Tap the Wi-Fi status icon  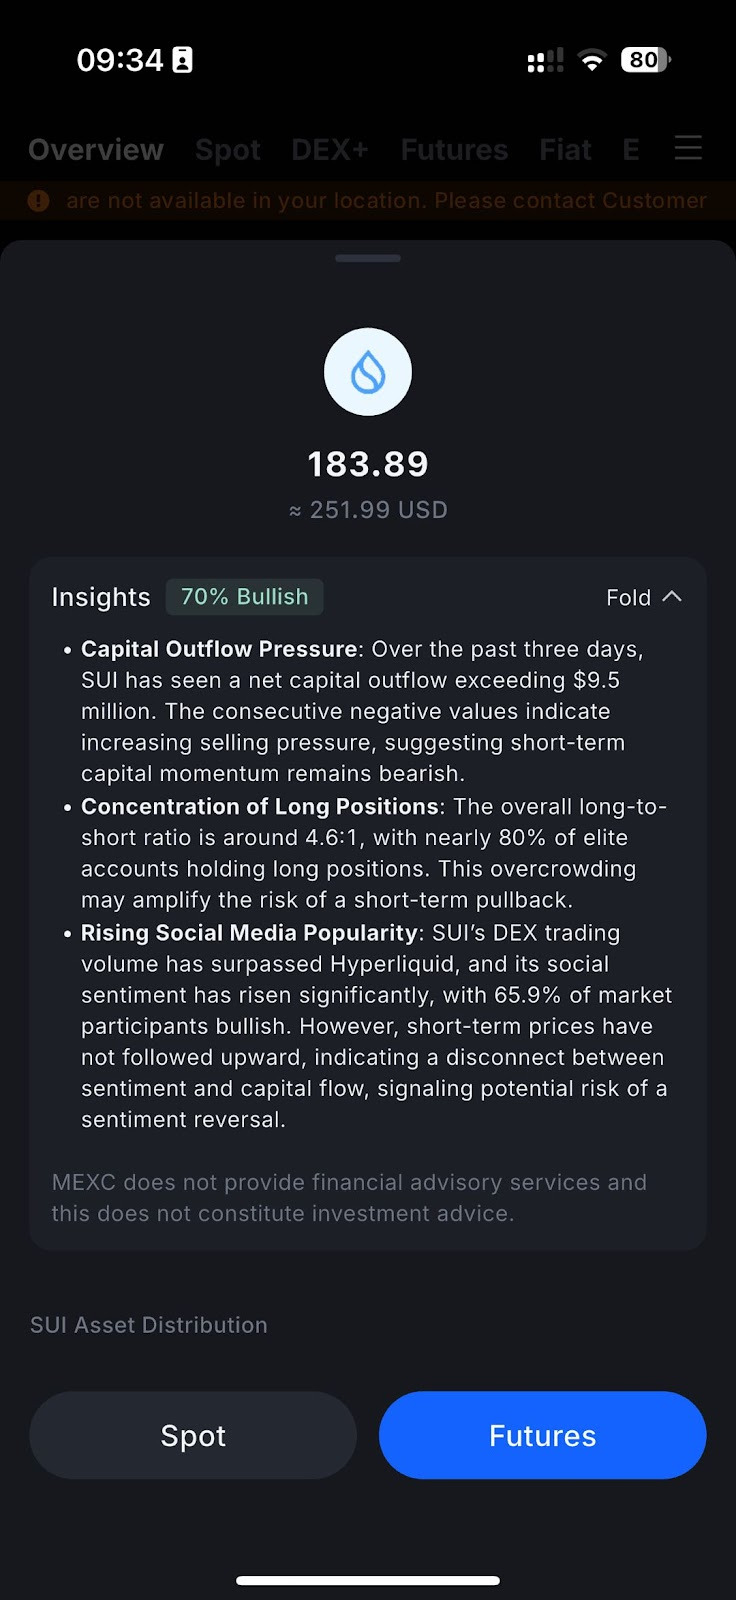click(592, 61)
